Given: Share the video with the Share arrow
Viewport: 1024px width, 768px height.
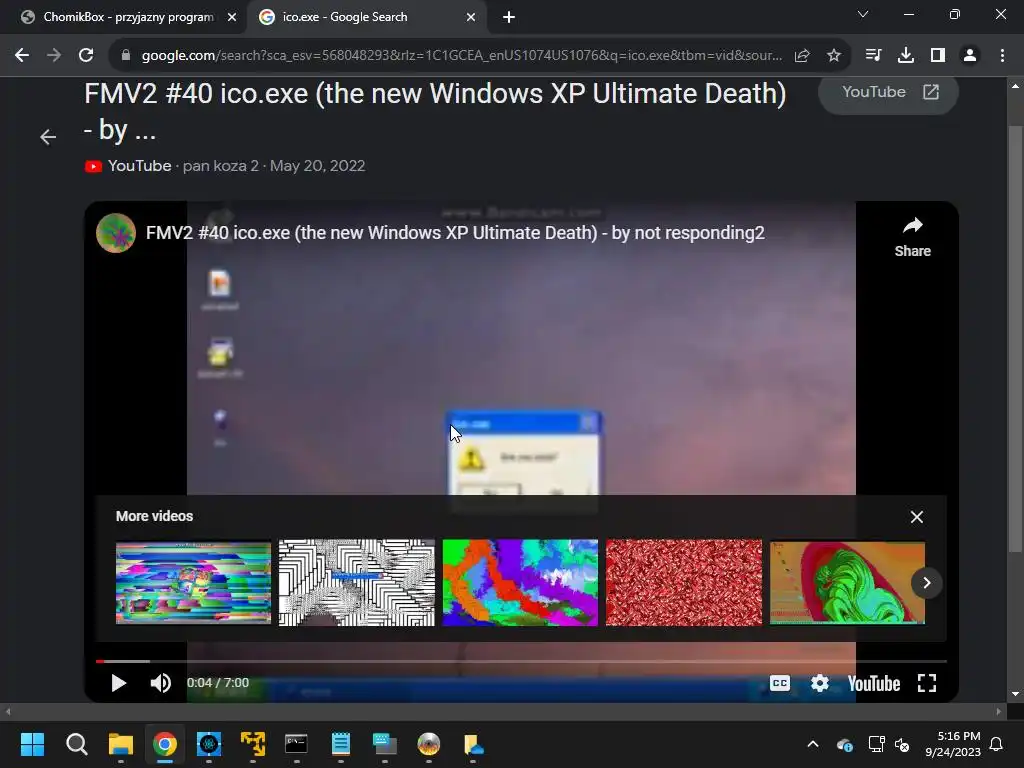Looking at the screenshot, I should pyautogui.click(x=912, y=237).
